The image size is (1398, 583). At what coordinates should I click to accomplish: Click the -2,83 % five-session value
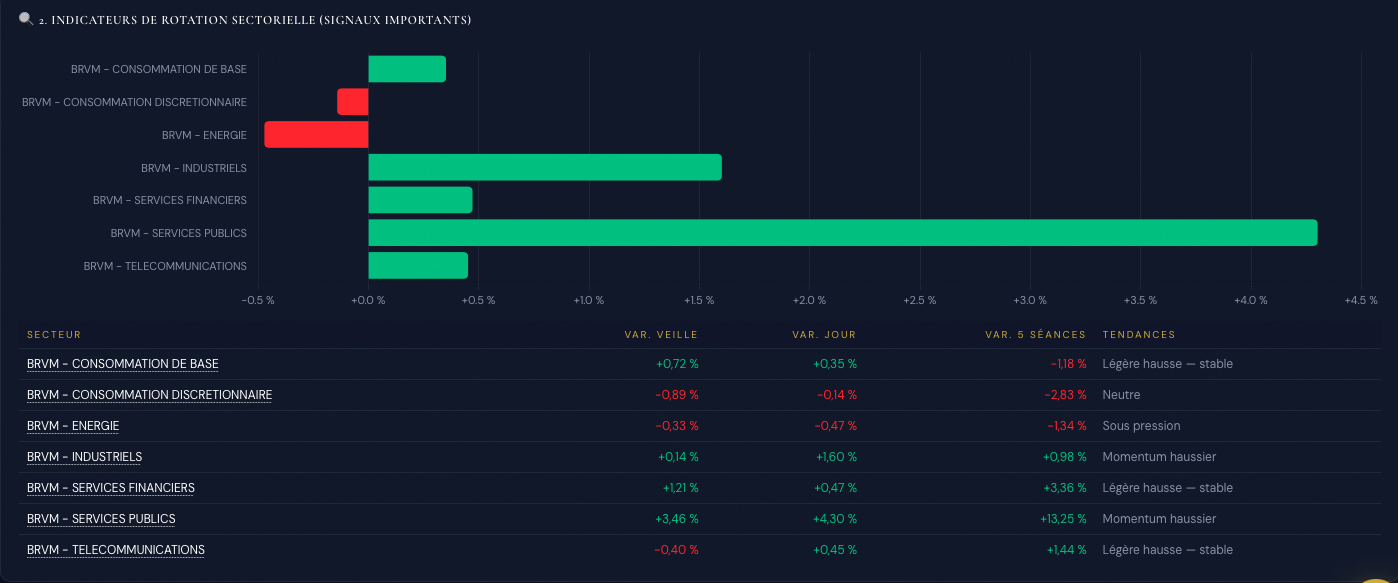tap(1065, 395)
